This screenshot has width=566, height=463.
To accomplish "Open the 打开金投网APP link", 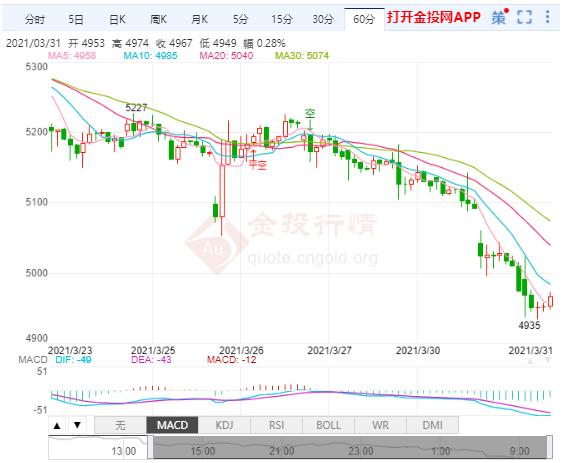I will tap(434, 17).
